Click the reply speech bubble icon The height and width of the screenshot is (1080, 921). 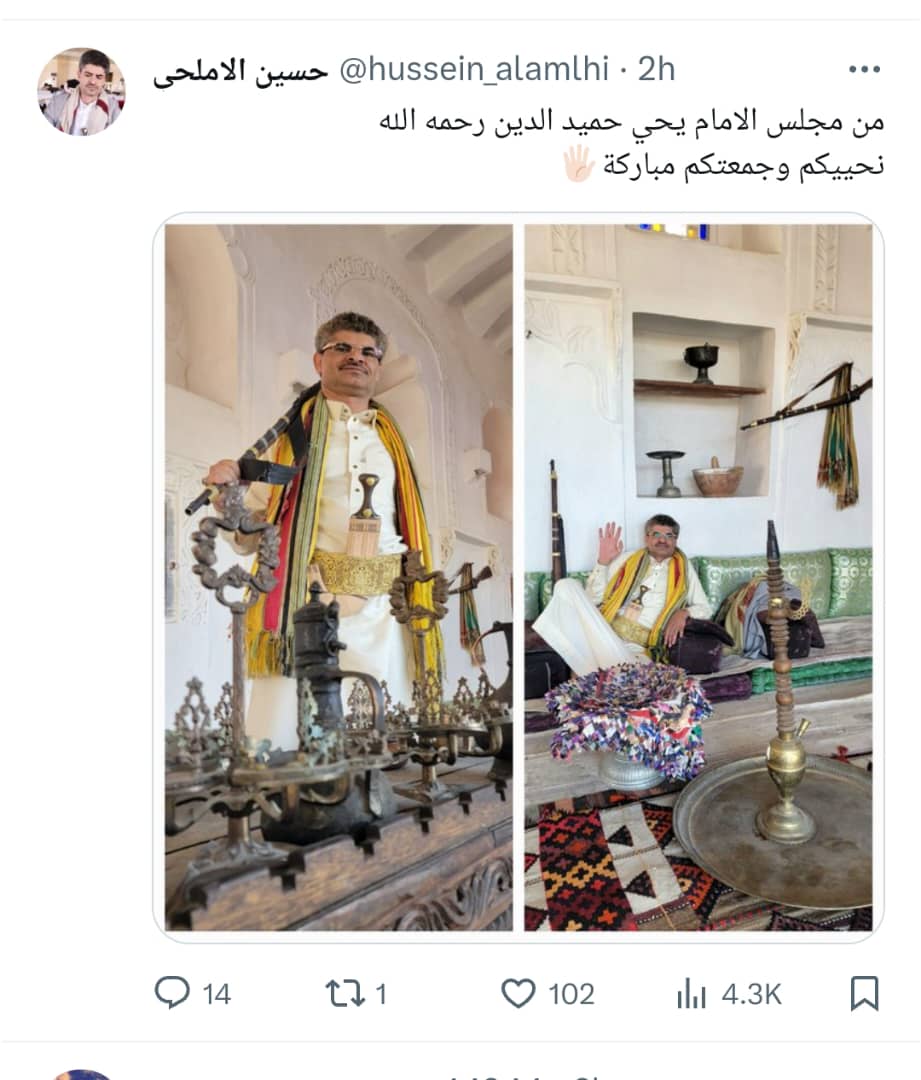[172, 993]
